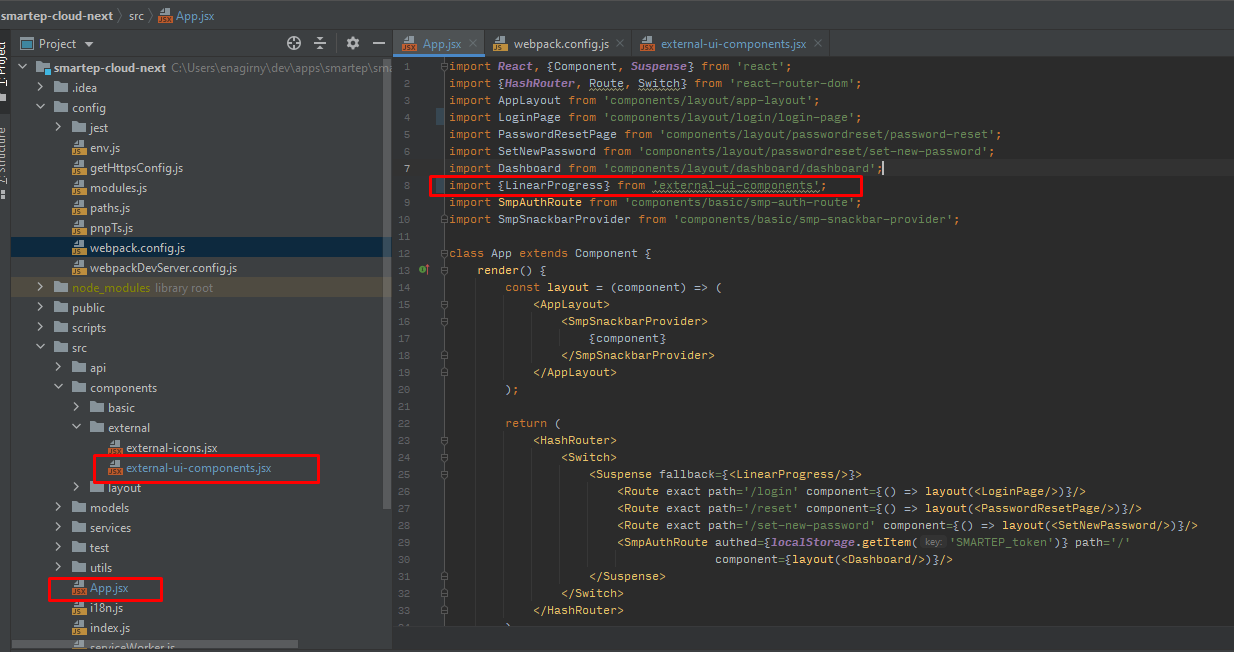The height and width of the screenshot is (652, 1234).
Task: Click LinearProgress in the line 8 import
Action: point(554,185)
